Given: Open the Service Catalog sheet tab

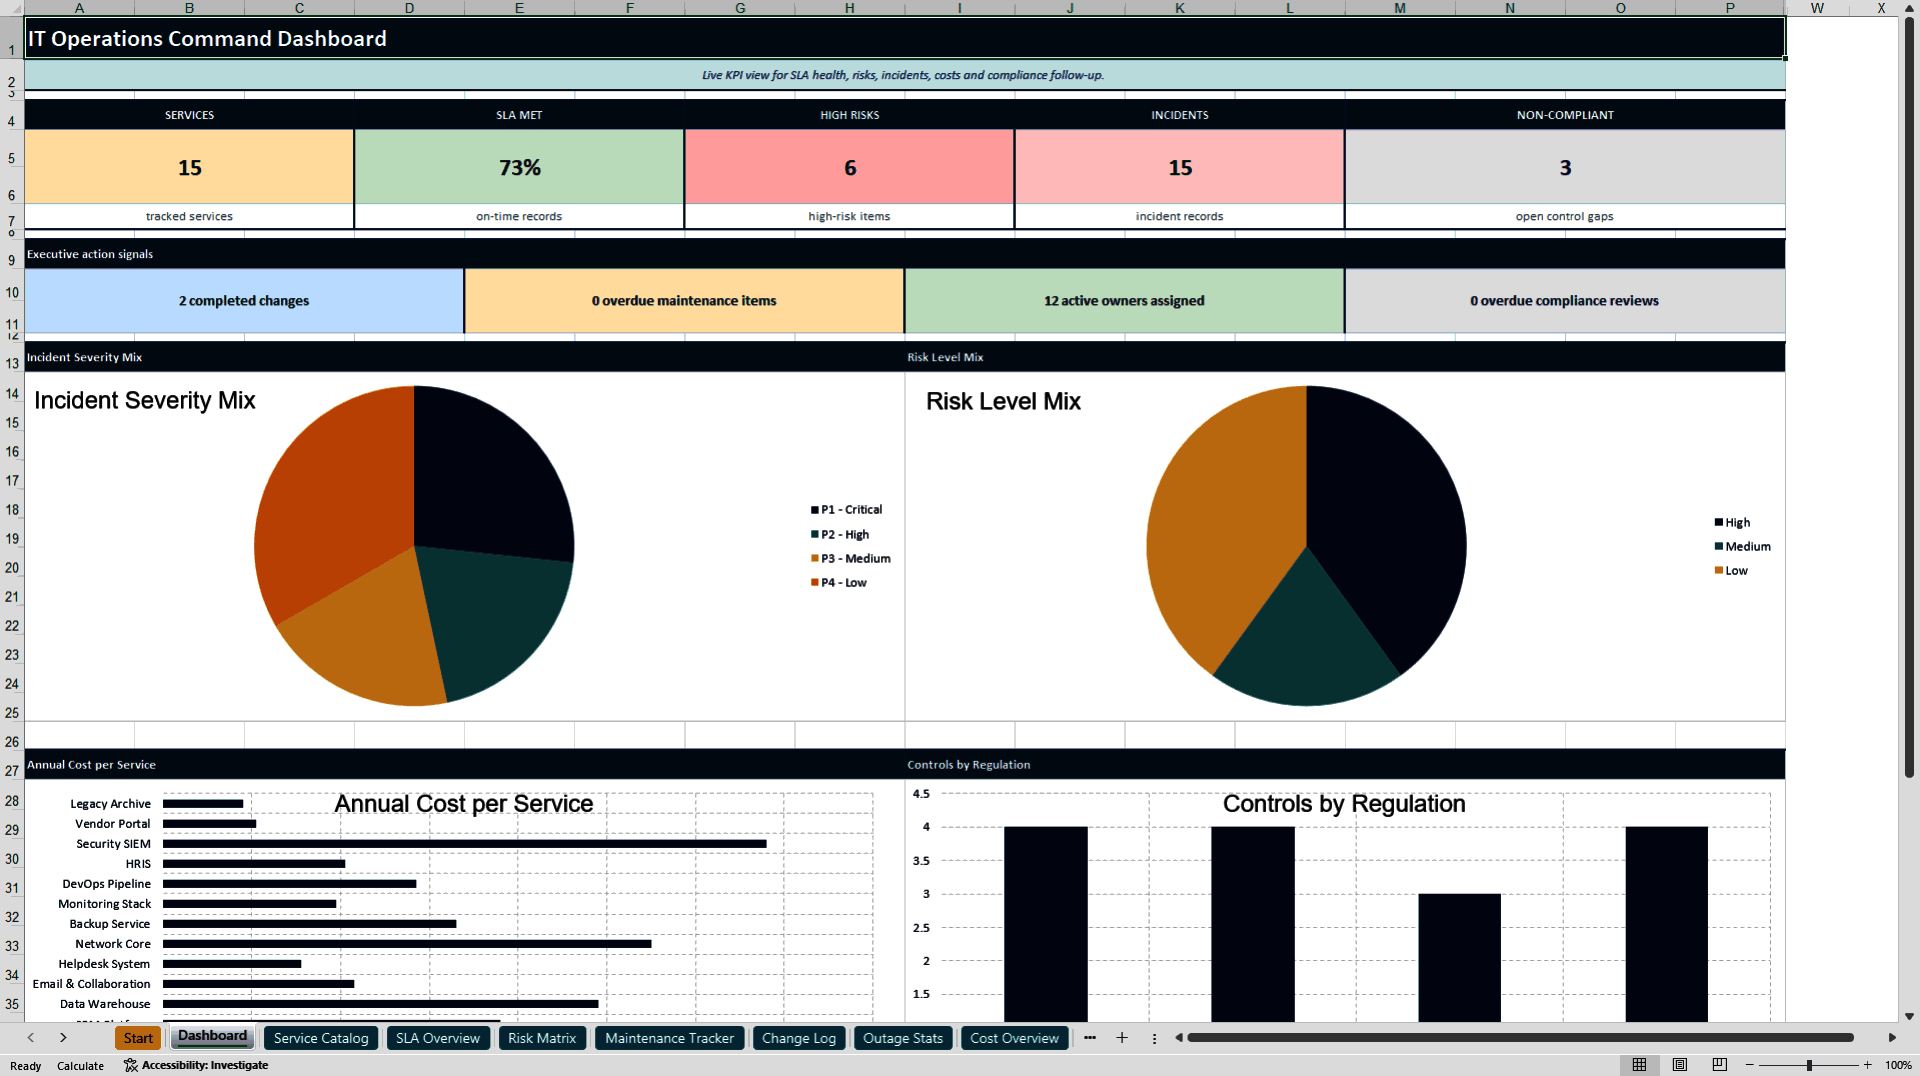Looking at the screenshot, I should [321, 1038].
